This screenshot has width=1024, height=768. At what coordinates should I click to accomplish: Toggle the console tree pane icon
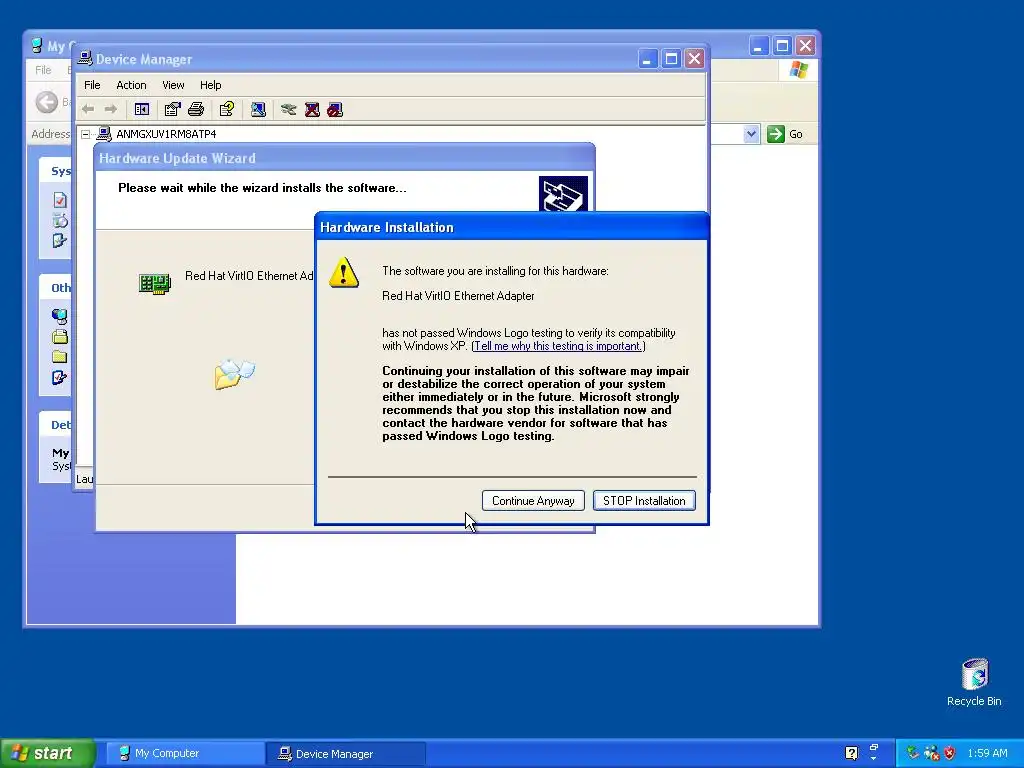(x=142, y=109)
